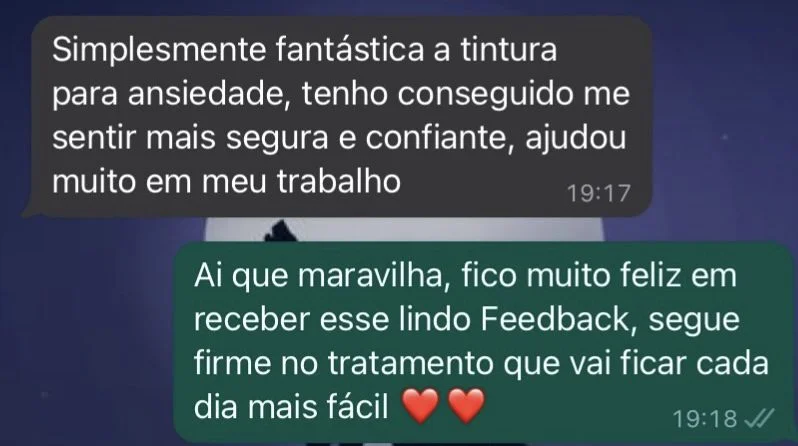Click the double check read receipt icon

point(759,419)
